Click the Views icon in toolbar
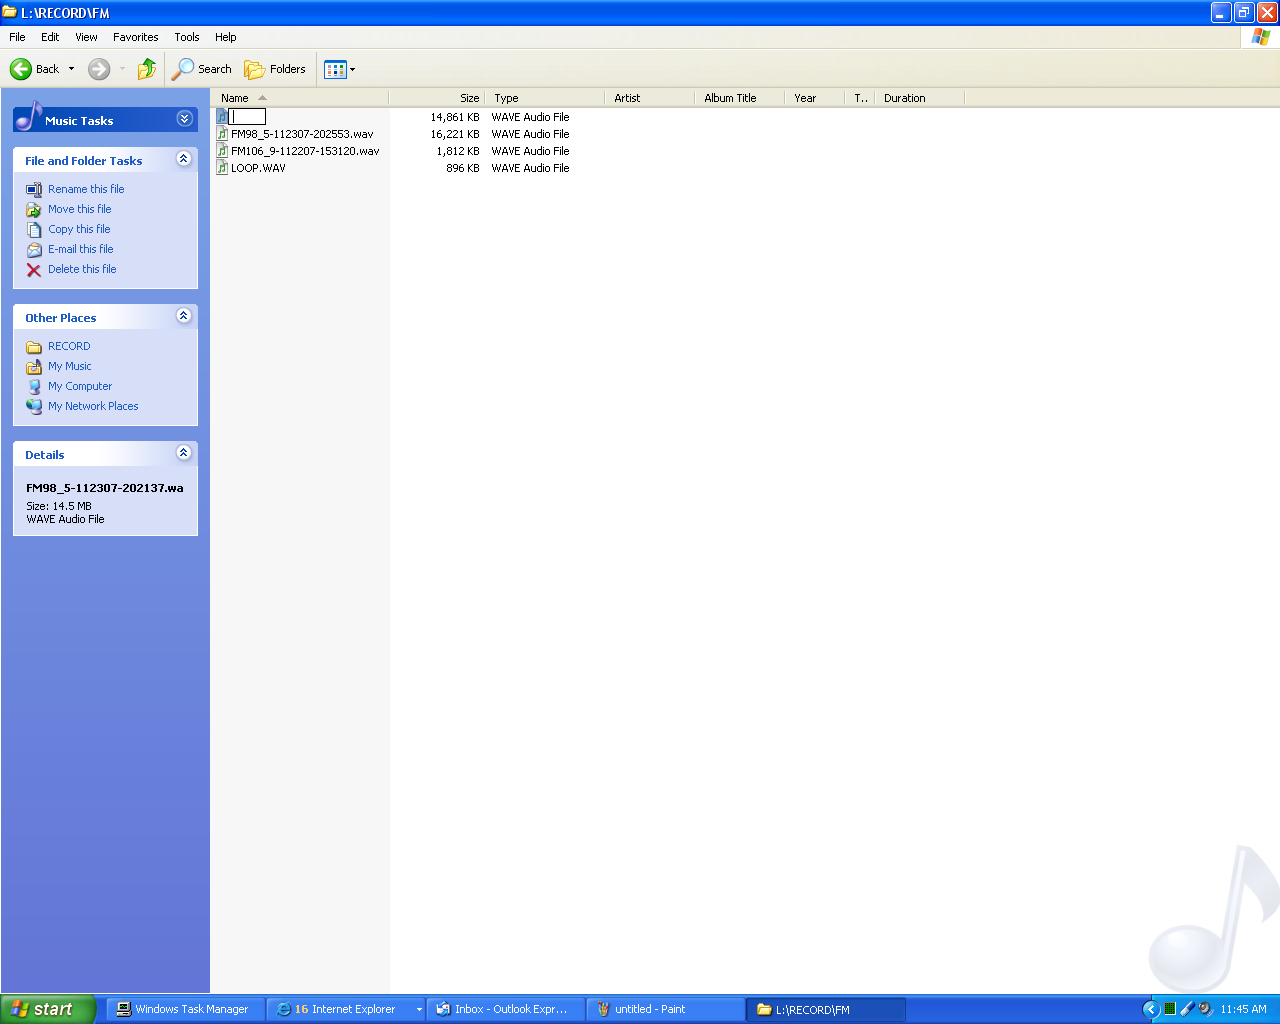 tap(335, 69)
